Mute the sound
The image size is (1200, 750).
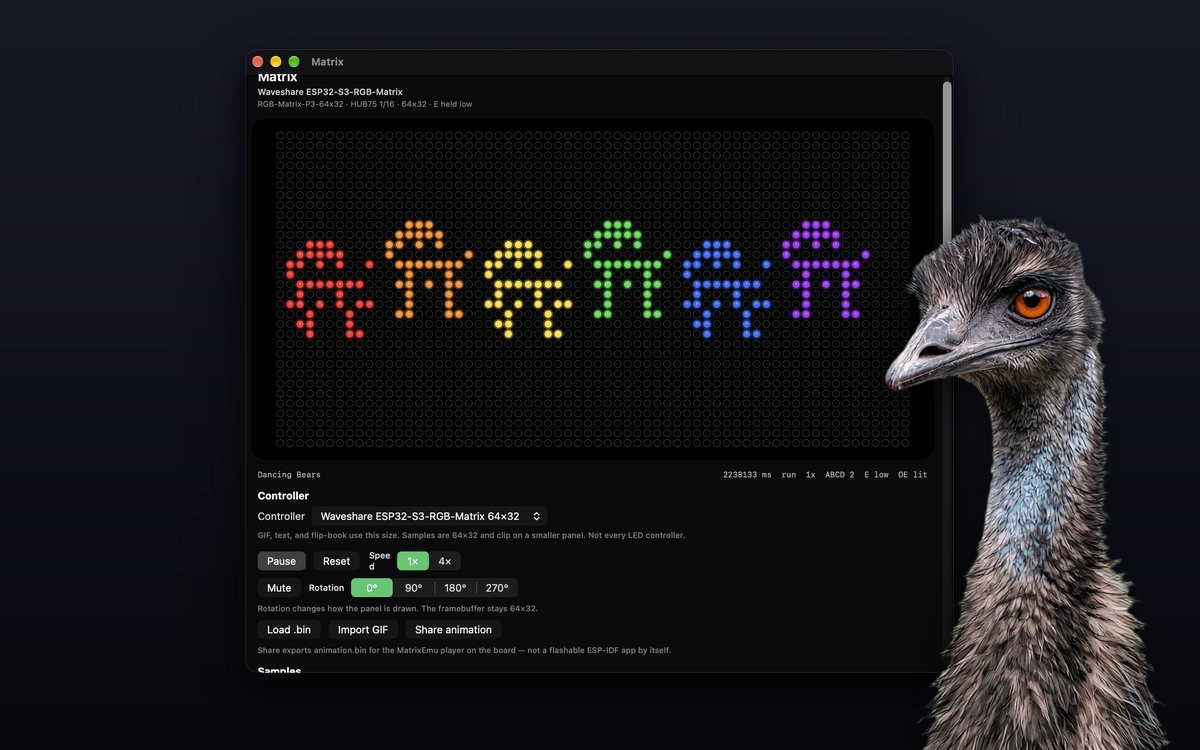click(279, 588)
